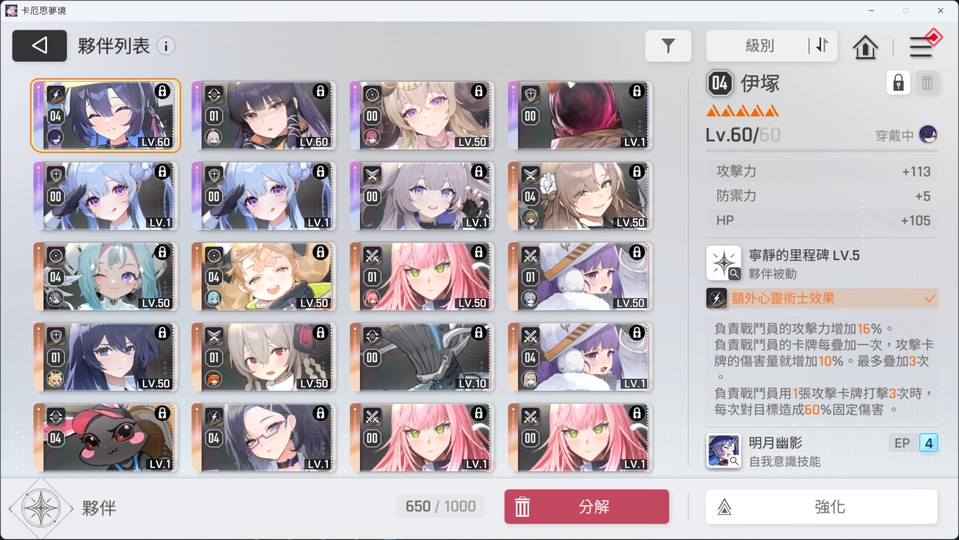Open the hamburger menu with red badge
Image resolution: width=959 pixels, height=540 pixels.
tap(921, 46)
